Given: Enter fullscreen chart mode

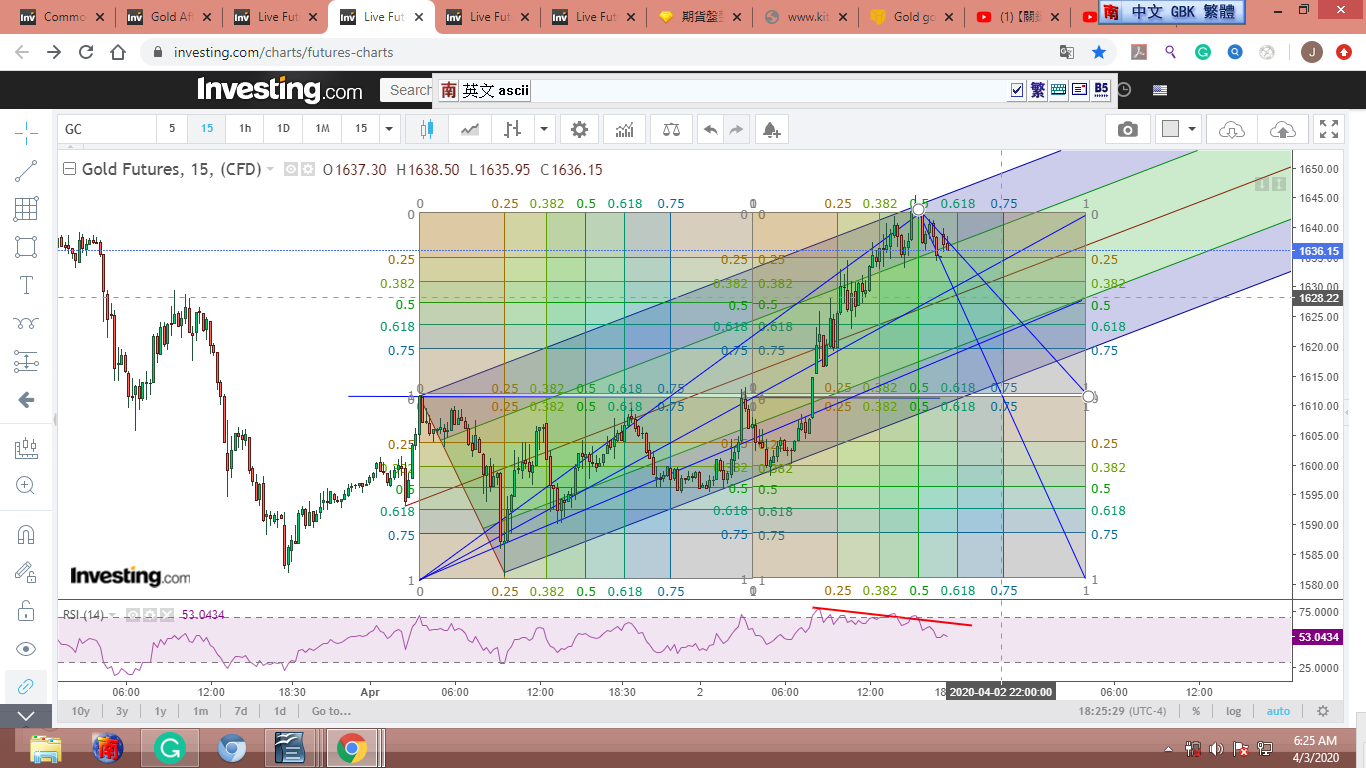Looking at the screenshot, I should tap(1329, 129).
